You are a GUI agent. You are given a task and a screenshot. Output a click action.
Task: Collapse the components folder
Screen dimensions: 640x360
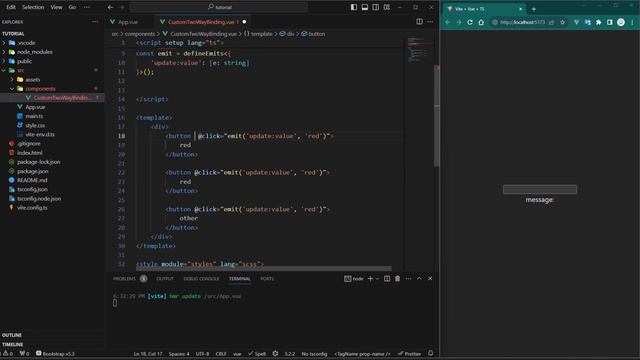click(x=40, y=89)
